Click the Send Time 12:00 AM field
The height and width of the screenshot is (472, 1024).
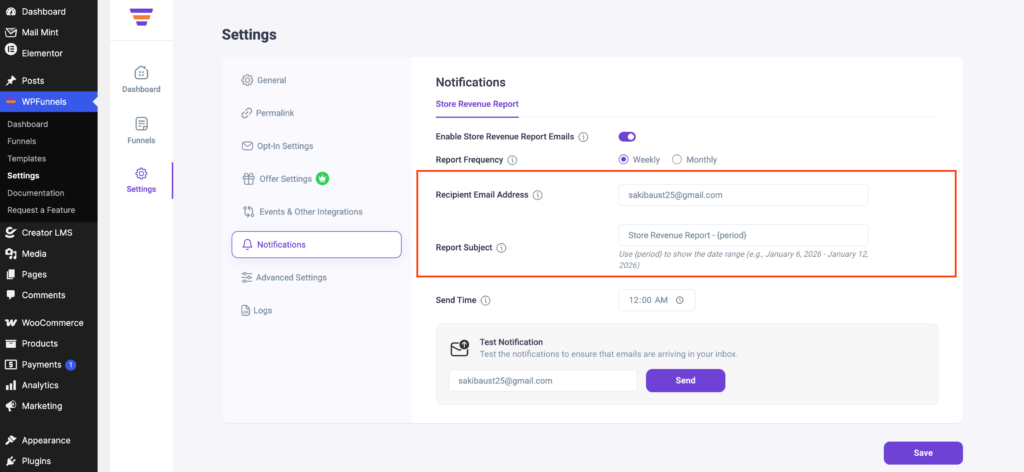click(657, 300)
